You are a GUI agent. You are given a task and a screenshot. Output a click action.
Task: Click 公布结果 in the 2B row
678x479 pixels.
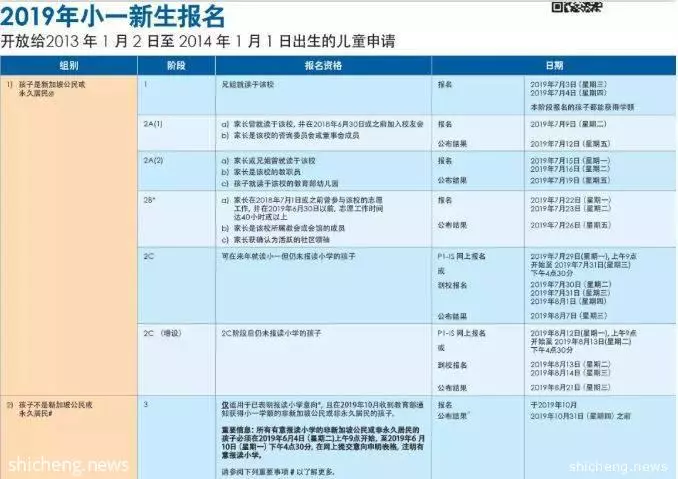point(452,225)
